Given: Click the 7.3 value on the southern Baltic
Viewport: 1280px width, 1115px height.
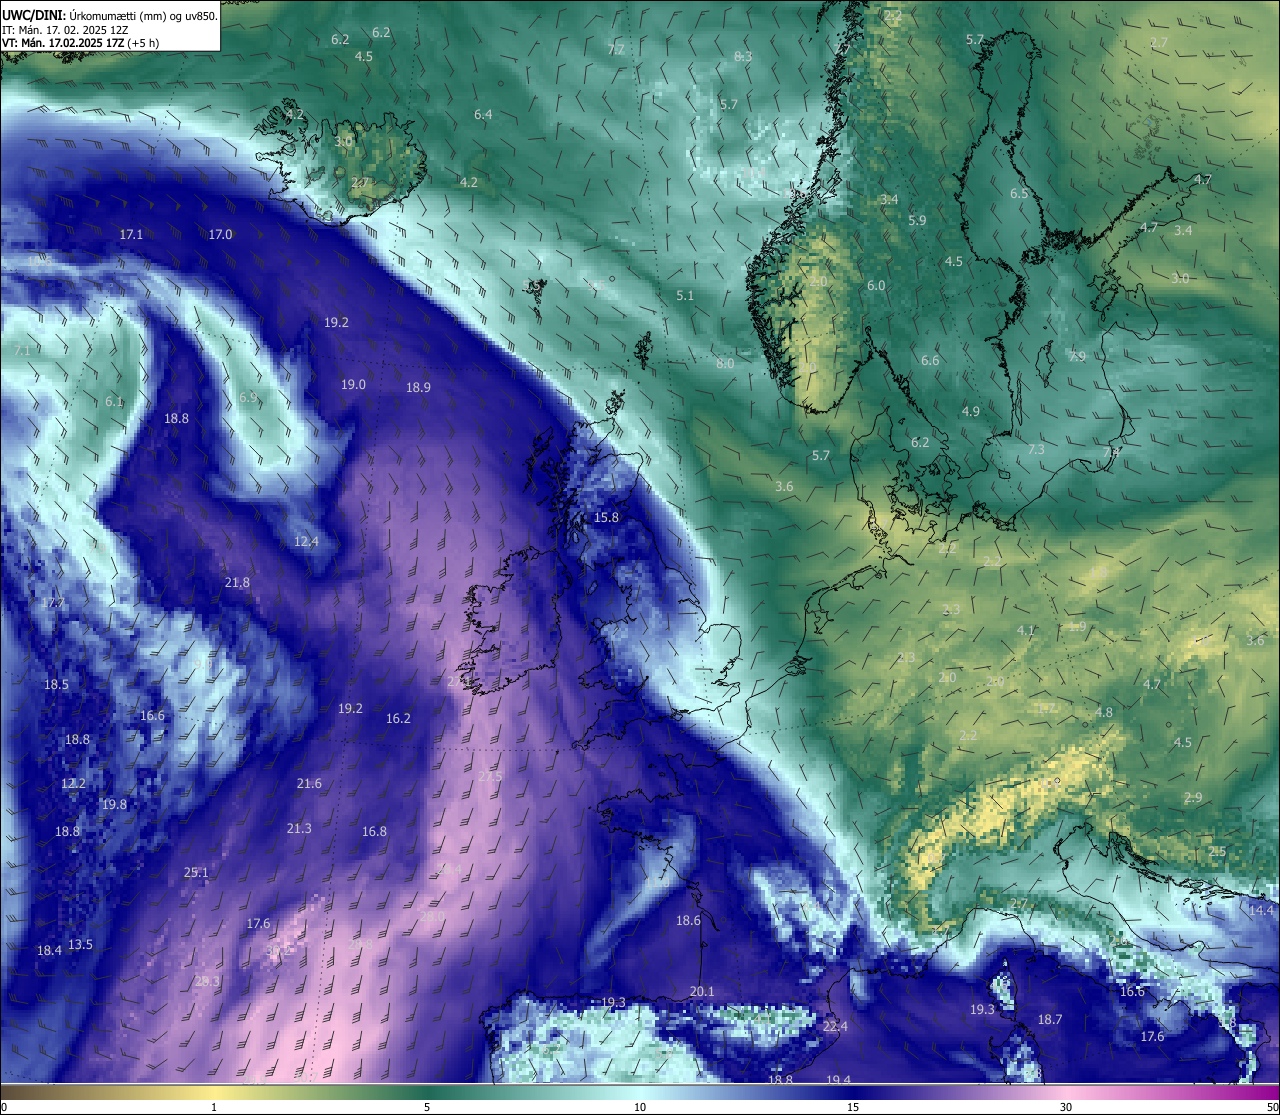Looking at the screenshot, I should click(x=1036, y=449).
